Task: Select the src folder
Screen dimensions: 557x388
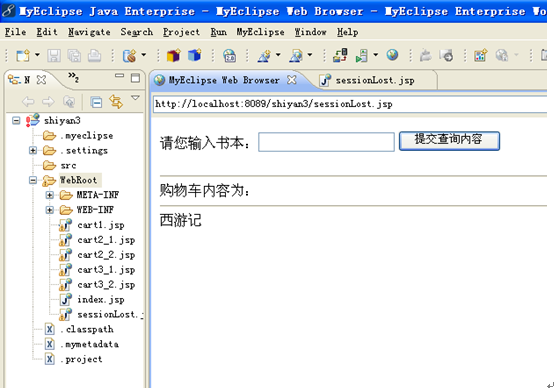Action: (x=68, y=166)
